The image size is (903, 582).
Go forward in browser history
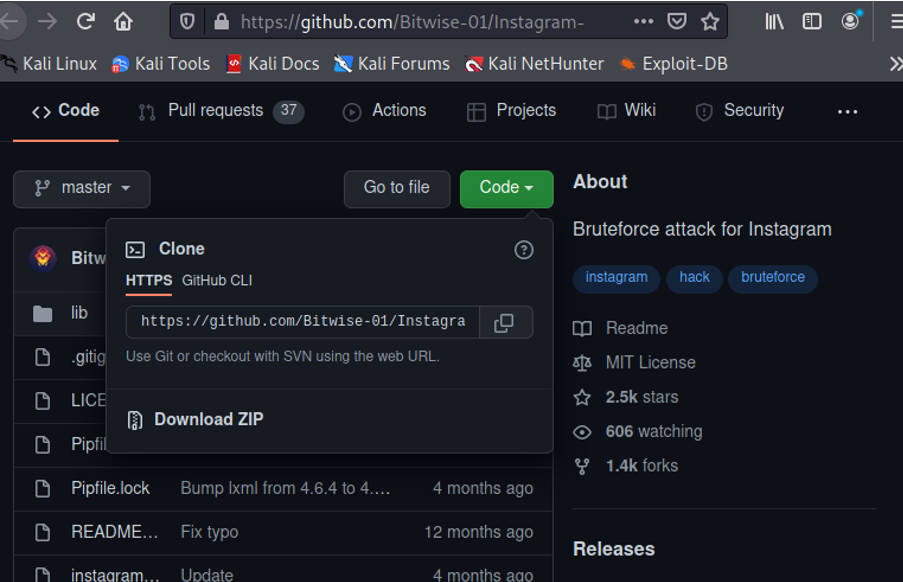(47, 22)
